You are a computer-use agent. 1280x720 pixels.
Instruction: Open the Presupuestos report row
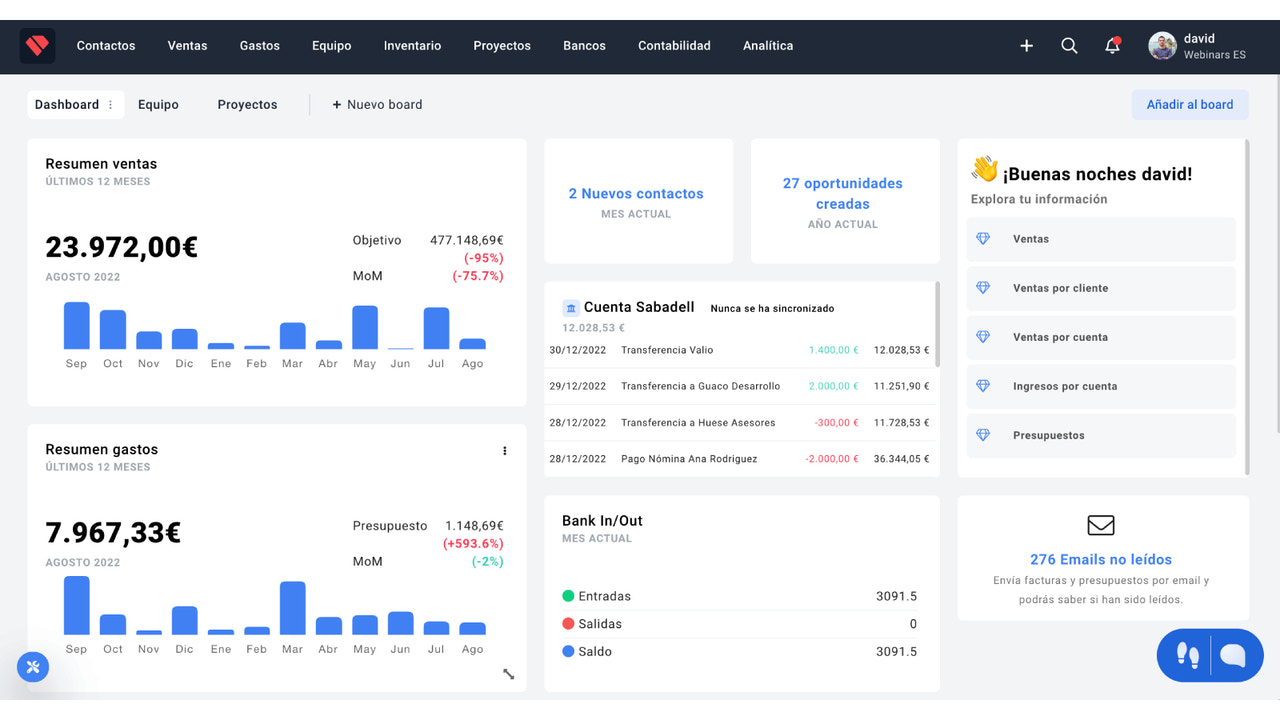coord(1101,435)
